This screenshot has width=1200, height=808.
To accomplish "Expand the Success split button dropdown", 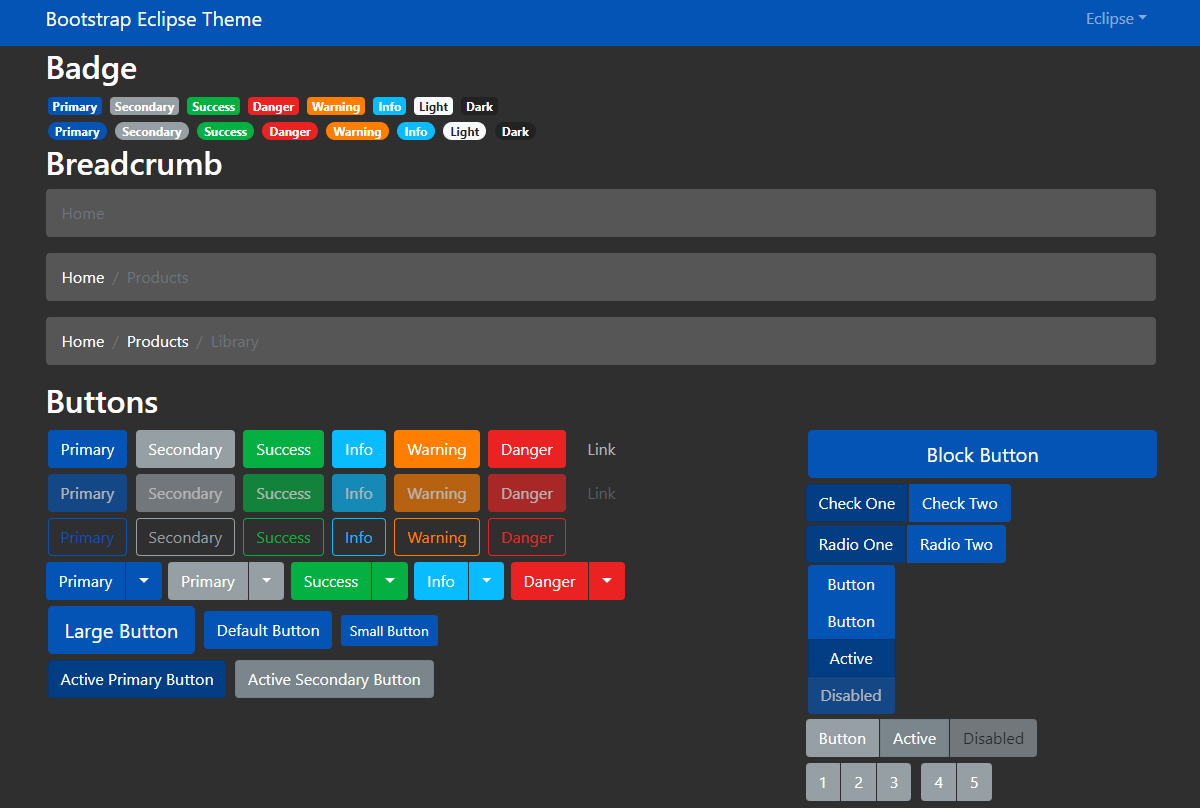I will [390, 581].
